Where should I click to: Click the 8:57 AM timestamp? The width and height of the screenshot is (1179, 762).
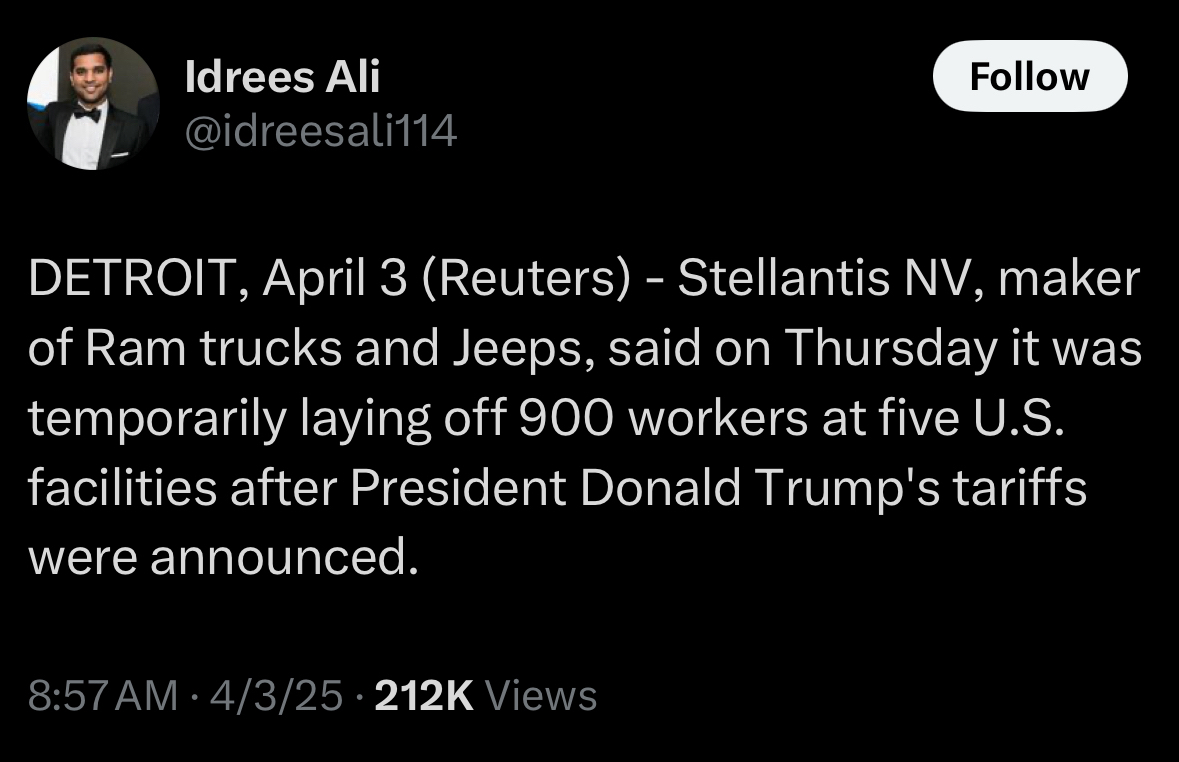click(103, 695)
